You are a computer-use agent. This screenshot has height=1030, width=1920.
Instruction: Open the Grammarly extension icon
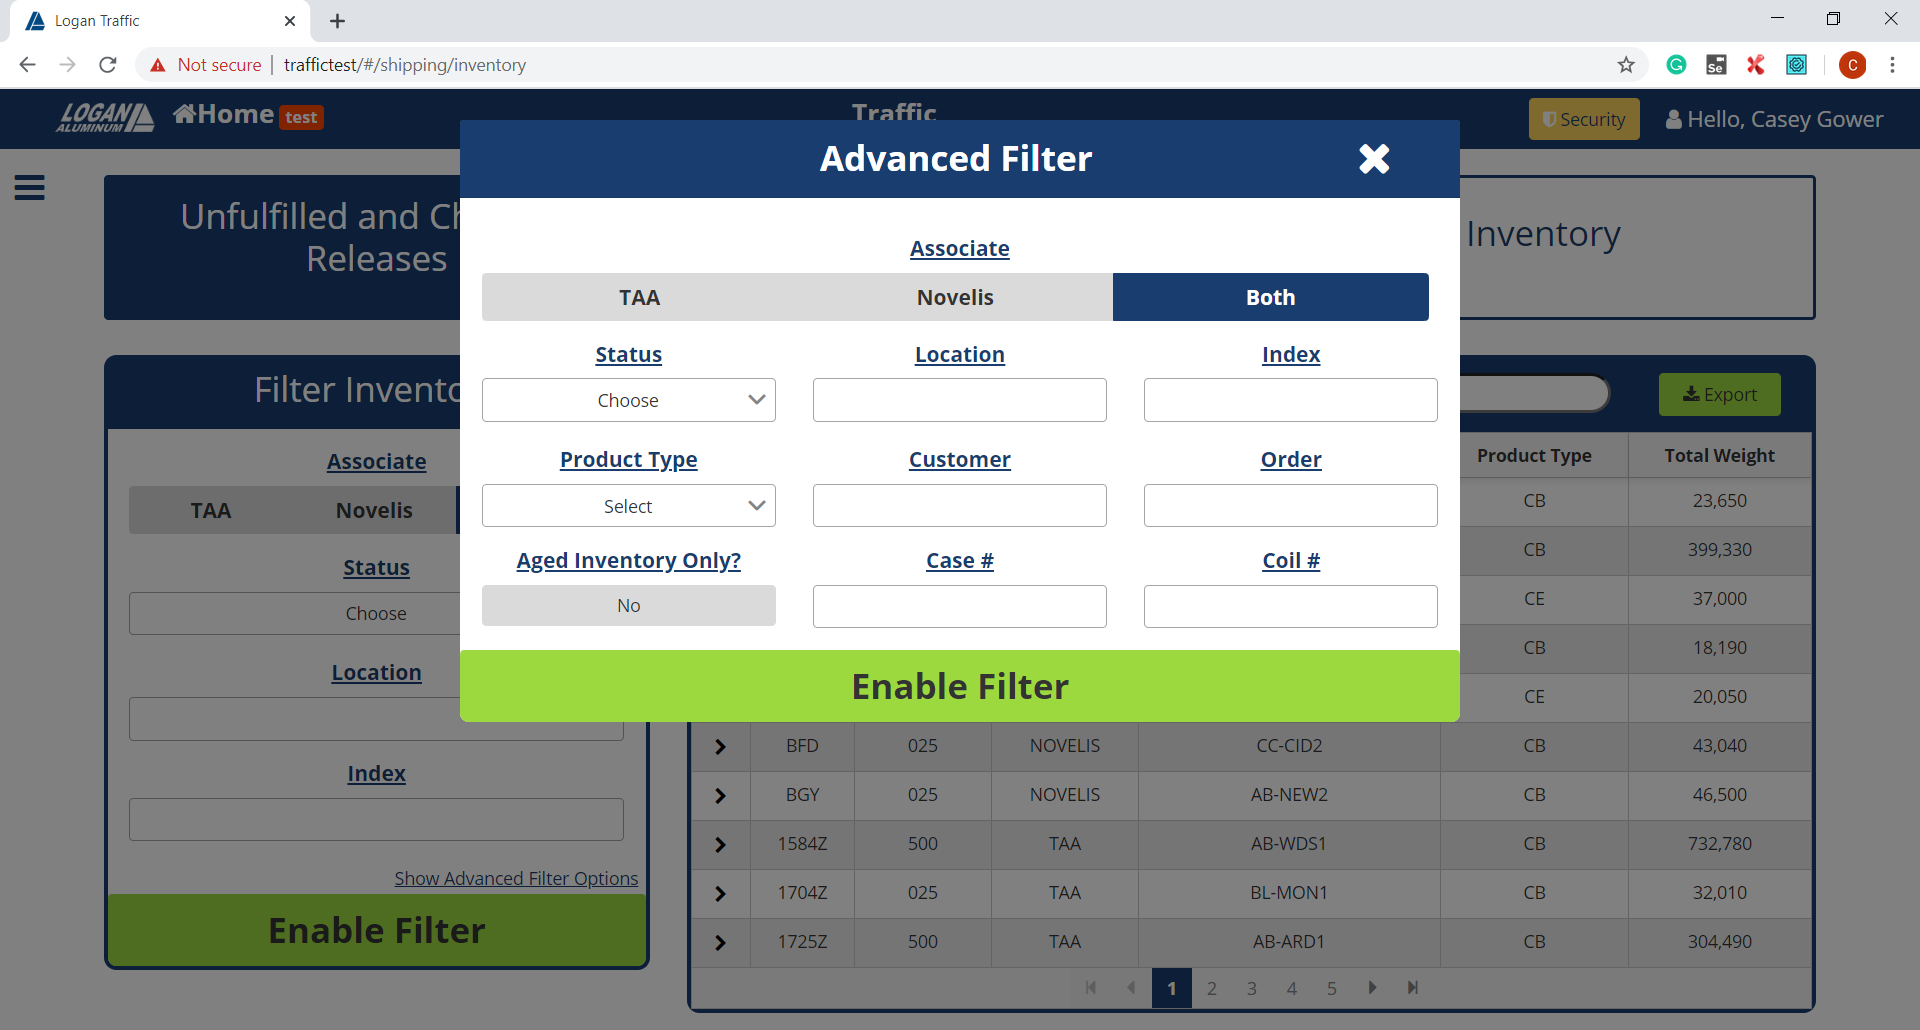point(1677,65)
